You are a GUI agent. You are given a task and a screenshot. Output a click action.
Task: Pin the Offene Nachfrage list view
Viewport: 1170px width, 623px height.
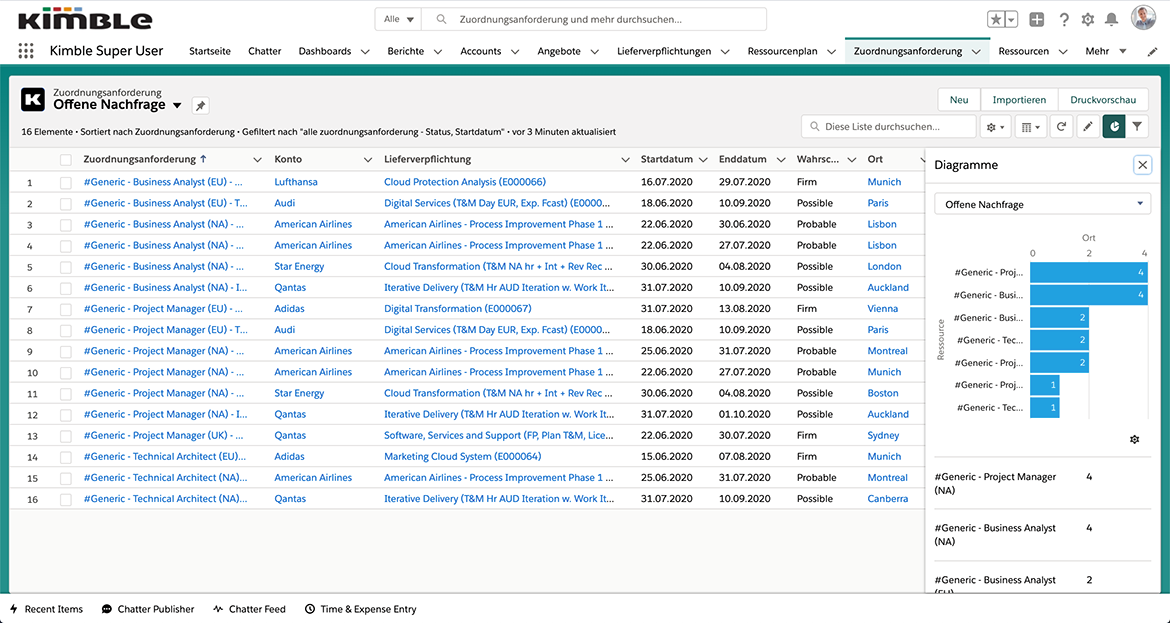click(200, 106)
